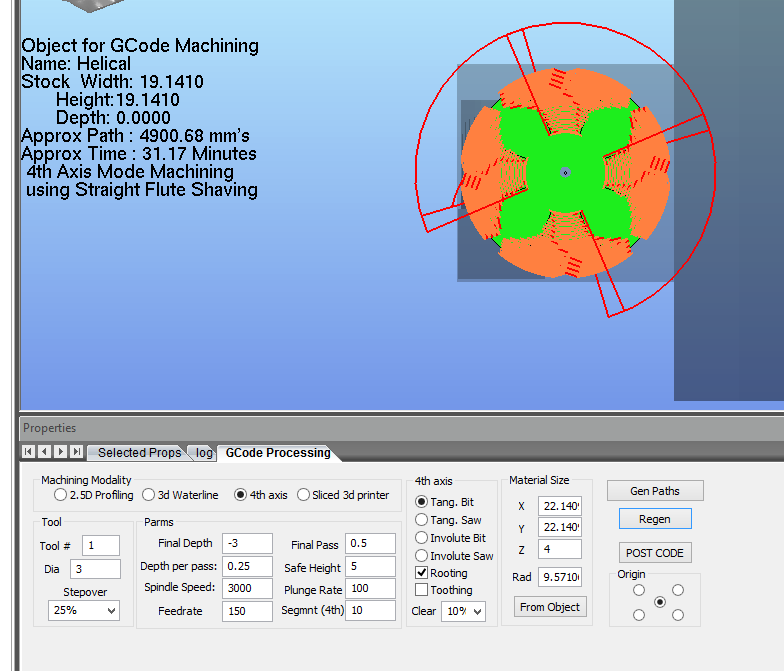
Task: Choose Involute Saw option
Action: click(x=422, y=556)
